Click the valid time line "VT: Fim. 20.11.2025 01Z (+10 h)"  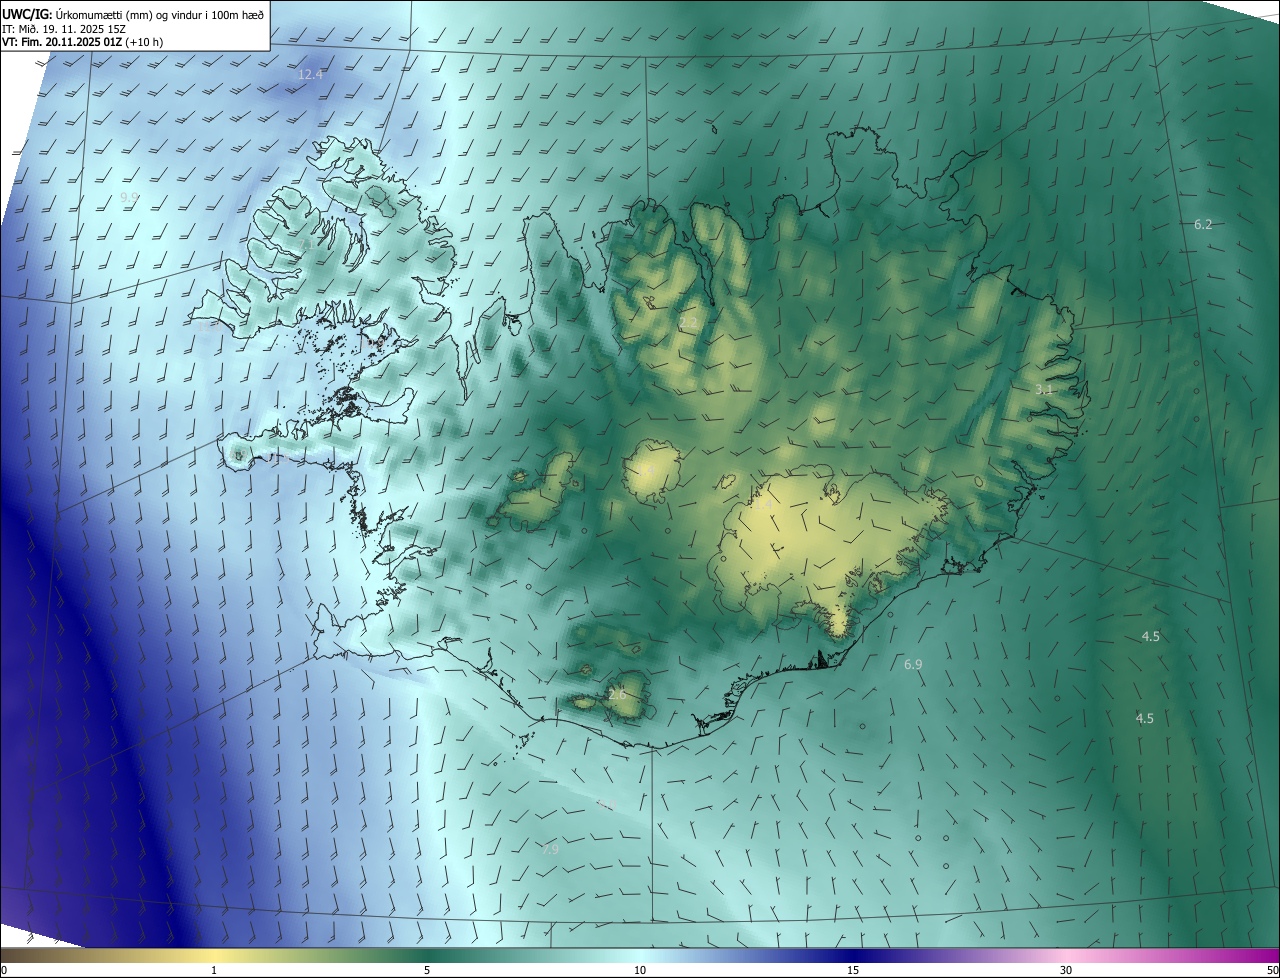(82, 43)
